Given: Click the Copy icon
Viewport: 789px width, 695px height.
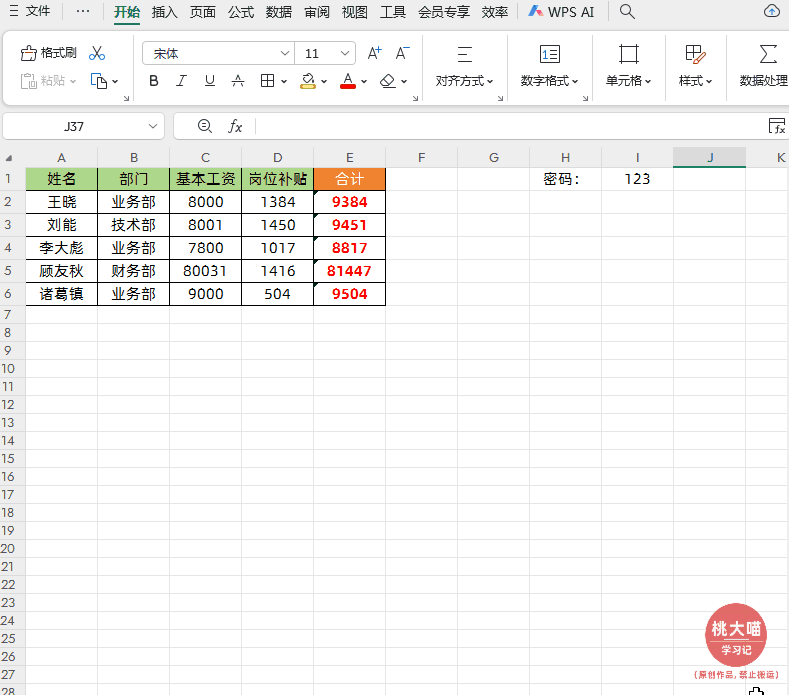Looking at the screenshot, I should (99, 81).
